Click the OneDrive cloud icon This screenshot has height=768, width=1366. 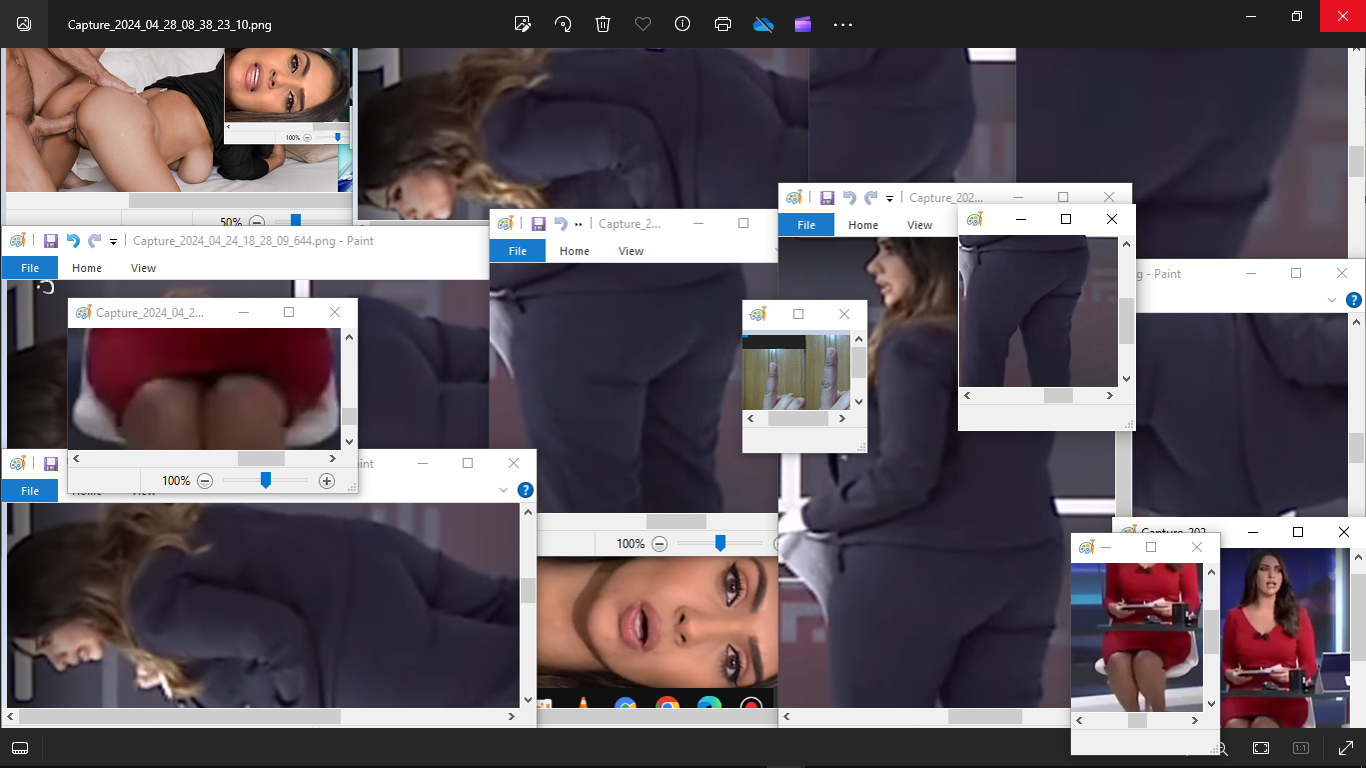(764, 24)
